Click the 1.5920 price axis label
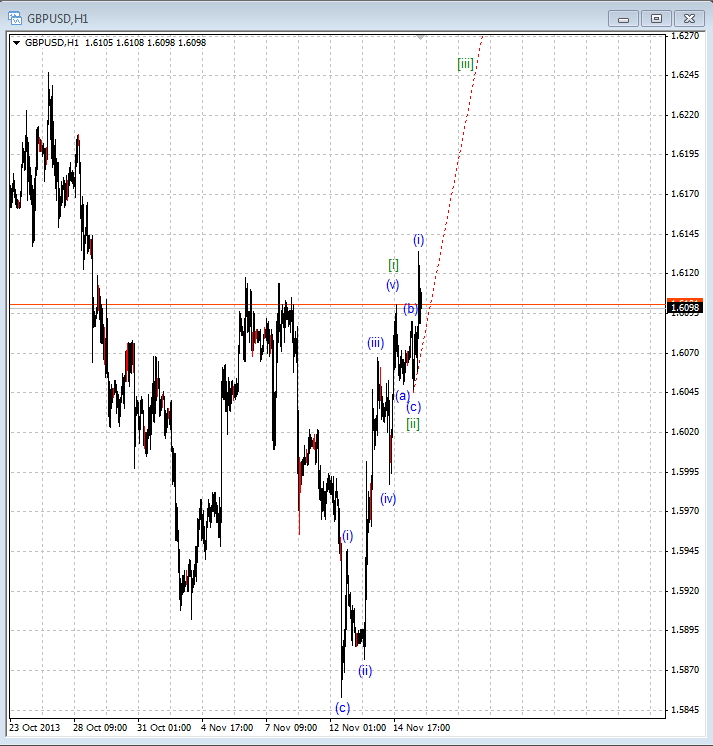Screen dimensions: 713x746 pyautogui.click(x=685, y=590)
